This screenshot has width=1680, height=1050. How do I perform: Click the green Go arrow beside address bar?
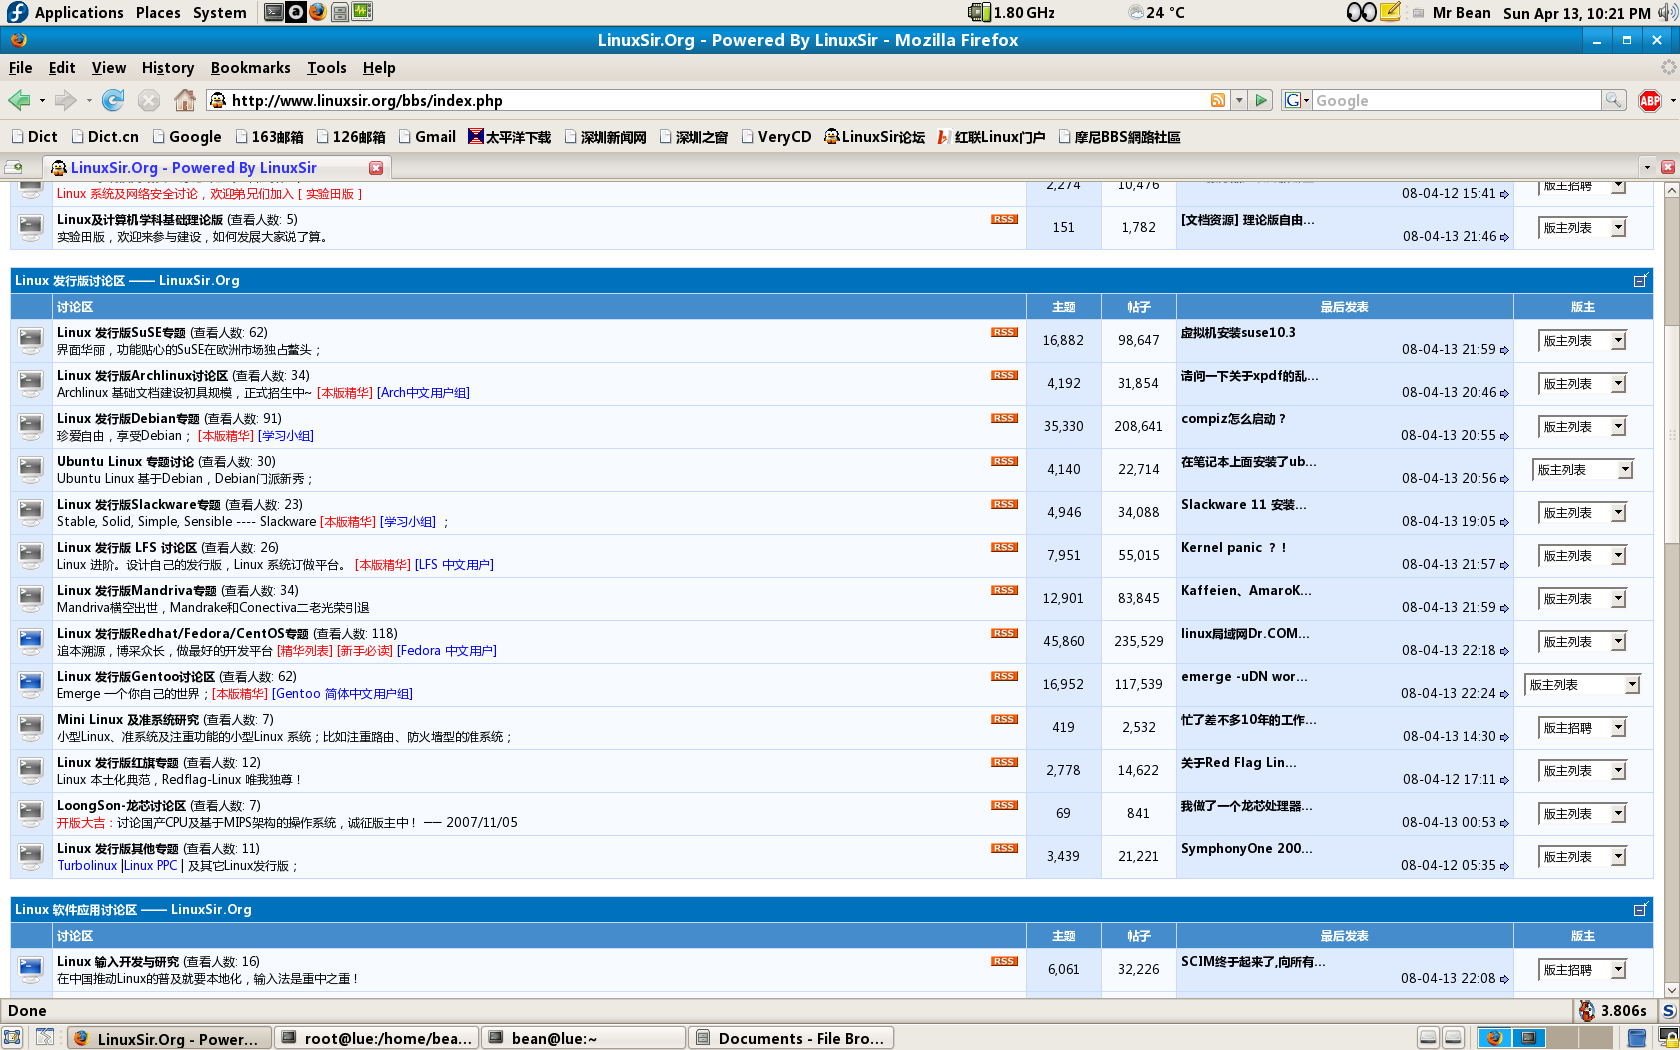(1261, 100)
